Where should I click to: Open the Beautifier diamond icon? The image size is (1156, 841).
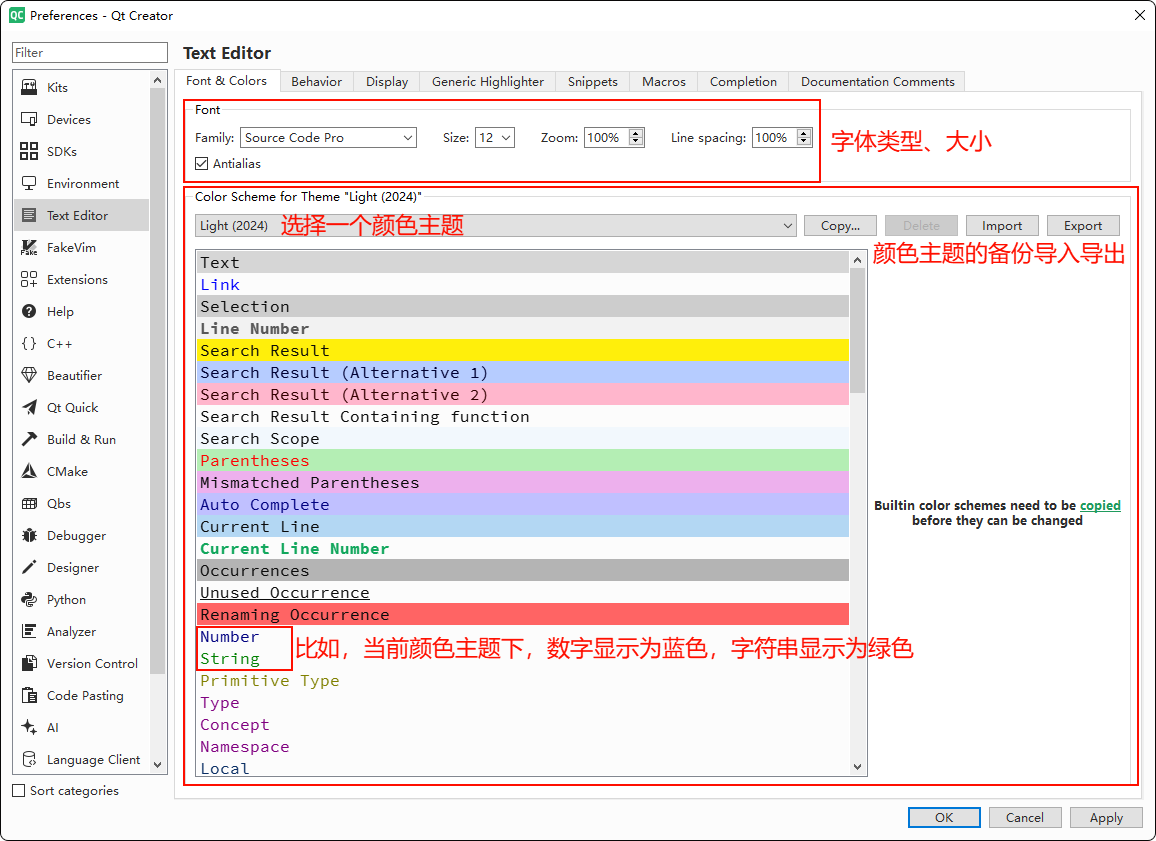29,375
